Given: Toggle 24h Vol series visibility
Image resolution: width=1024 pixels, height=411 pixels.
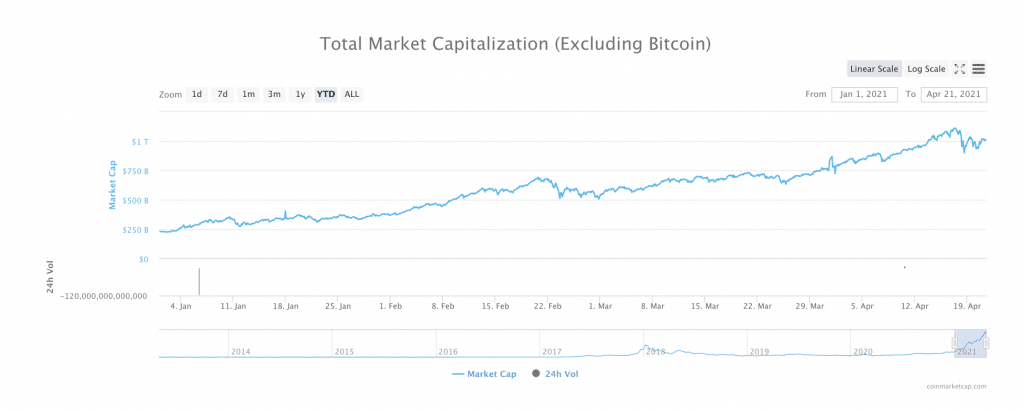Looking at the screenshot, I should tap(561, 373).
